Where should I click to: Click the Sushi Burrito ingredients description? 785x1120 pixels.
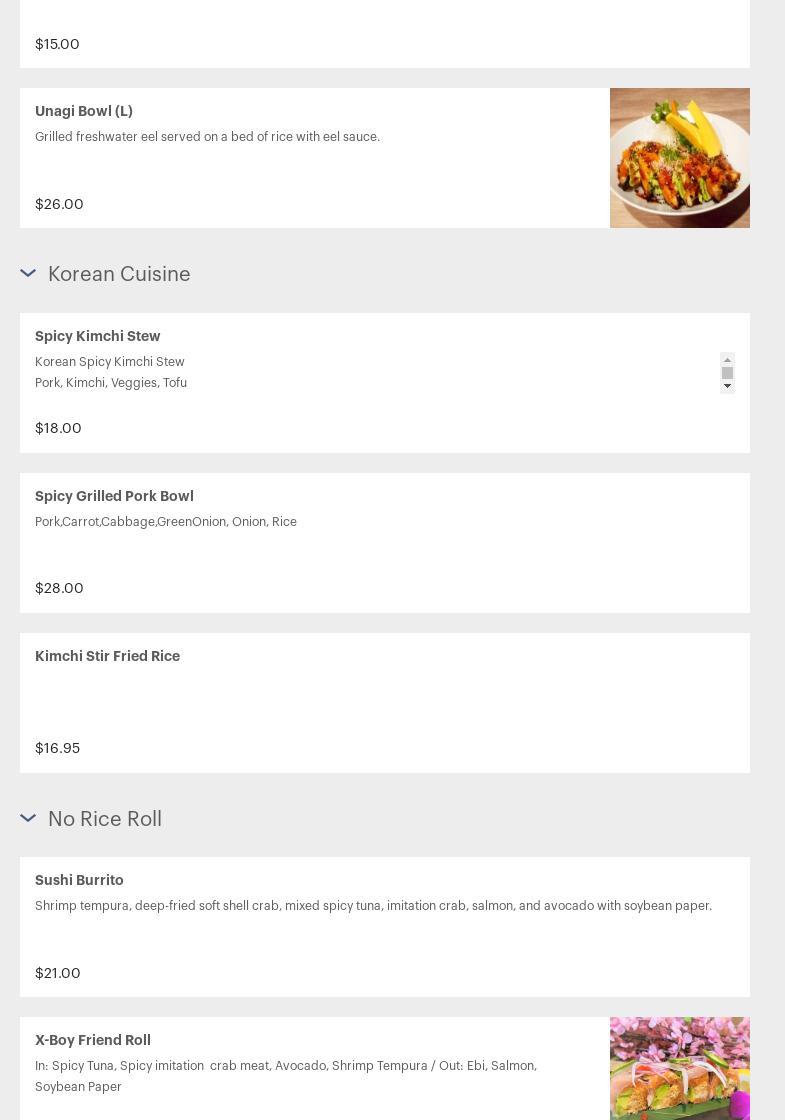pos(373,906)
